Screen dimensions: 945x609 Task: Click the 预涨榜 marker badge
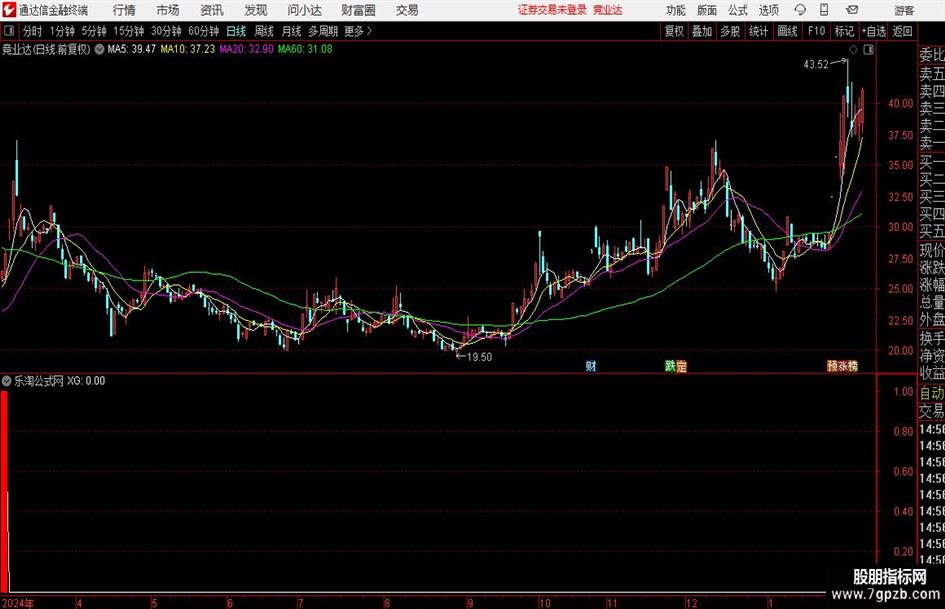click(x=842, y=366)
